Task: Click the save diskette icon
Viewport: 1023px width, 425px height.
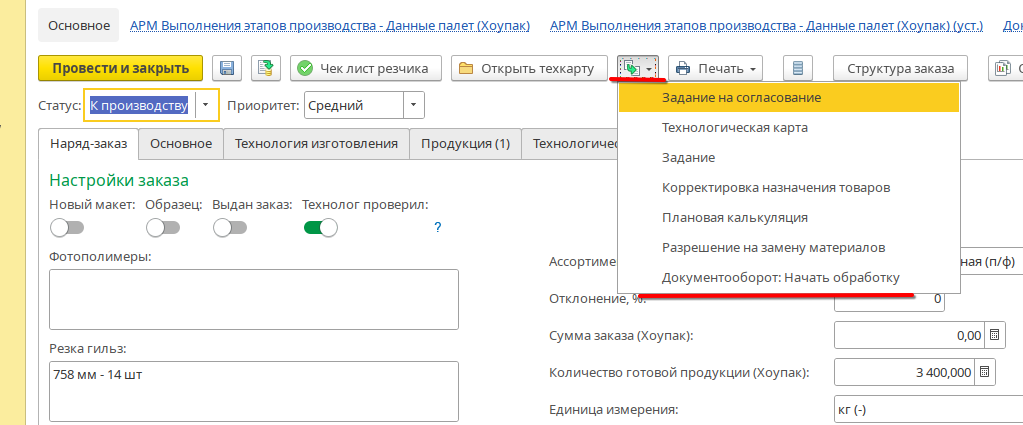Action: [227, 68]
